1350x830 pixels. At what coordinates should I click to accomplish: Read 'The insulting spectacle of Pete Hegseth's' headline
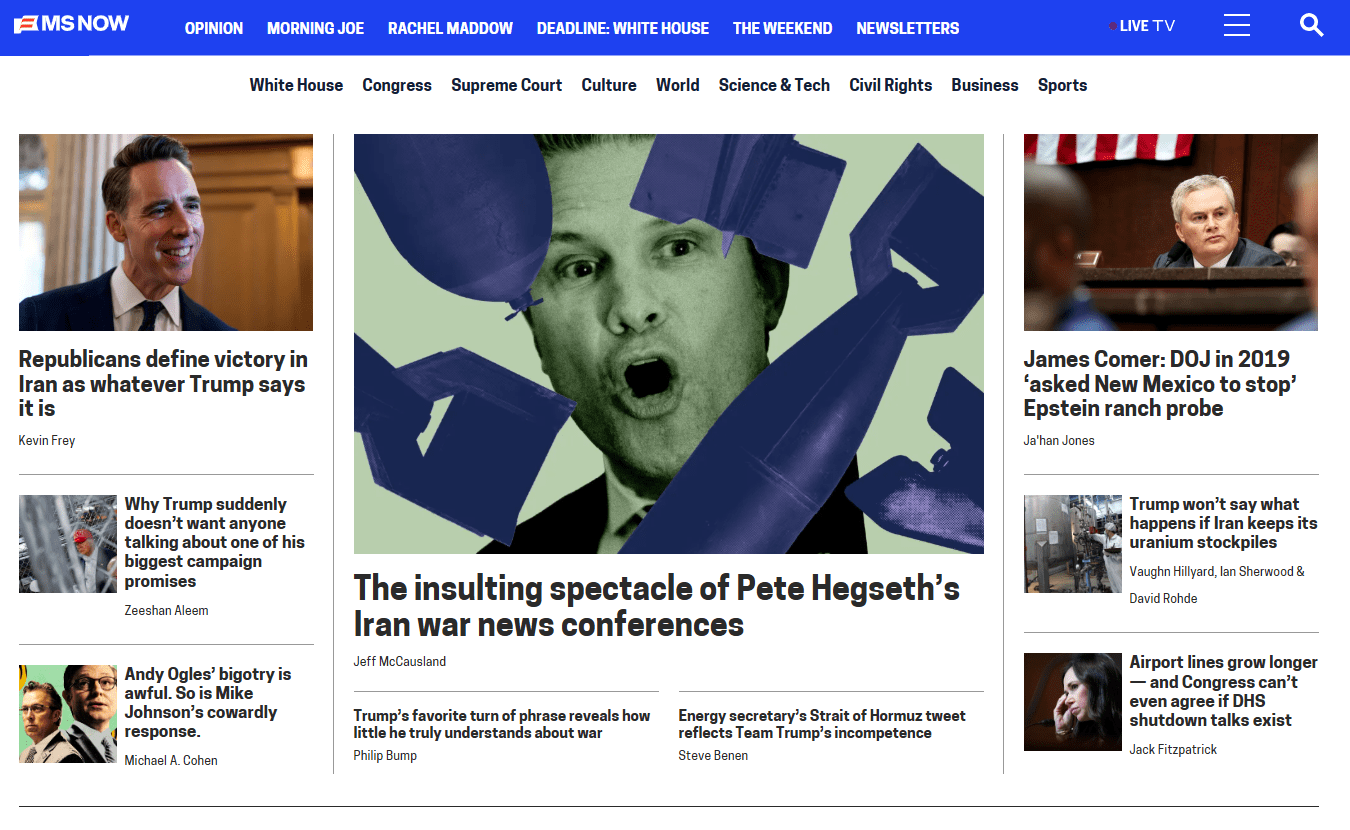click(656, 606)
